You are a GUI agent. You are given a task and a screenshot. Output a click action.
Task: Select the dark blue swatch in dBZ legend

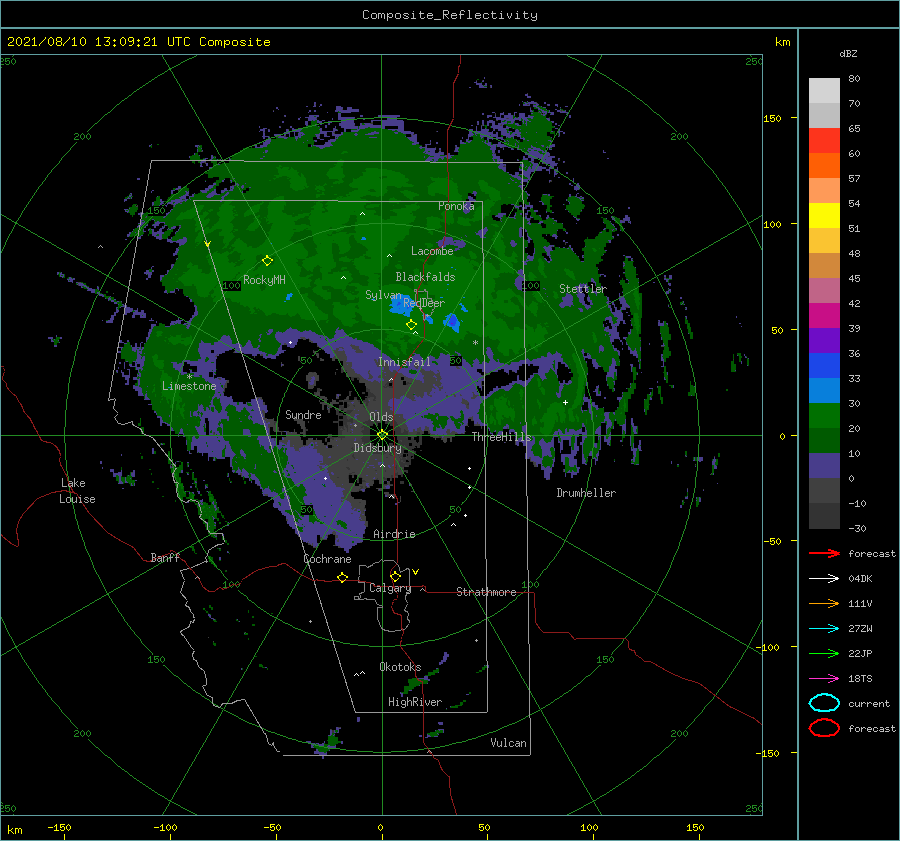pos(824,365)
